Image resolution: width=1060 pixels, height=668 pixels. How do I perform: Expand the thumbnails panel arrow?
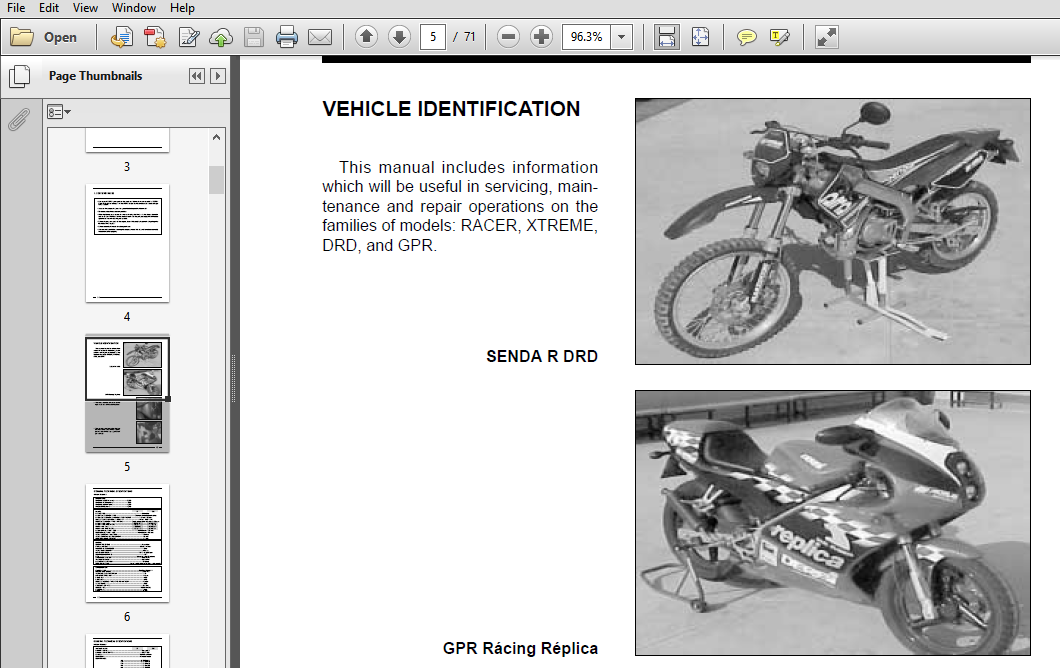tap(218, 76)
